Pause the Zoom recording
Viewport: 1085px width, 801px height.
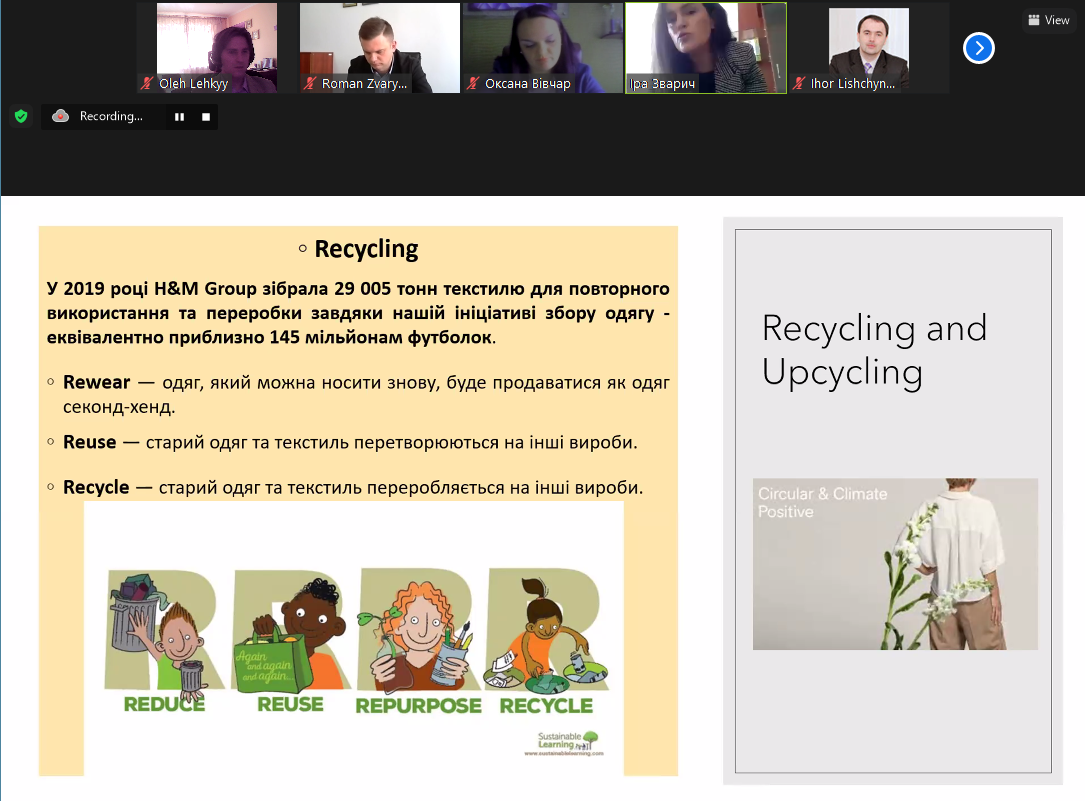pyautogui.click(x=179, y=117)
